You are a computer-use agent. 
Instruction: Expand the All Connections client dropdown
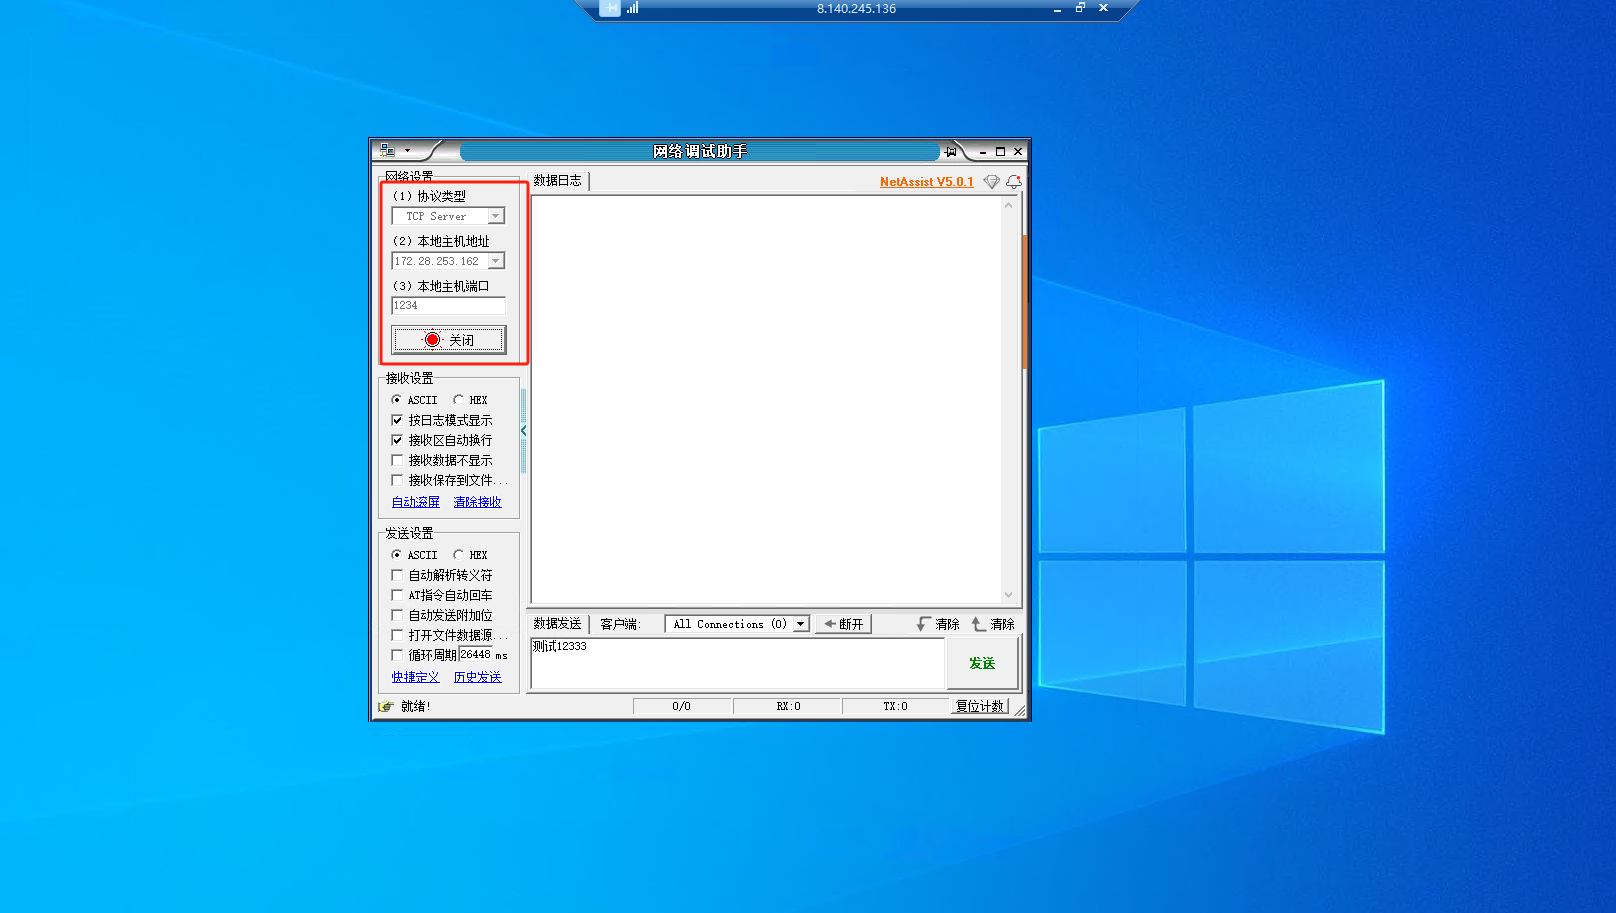click(x=800, y=624)
